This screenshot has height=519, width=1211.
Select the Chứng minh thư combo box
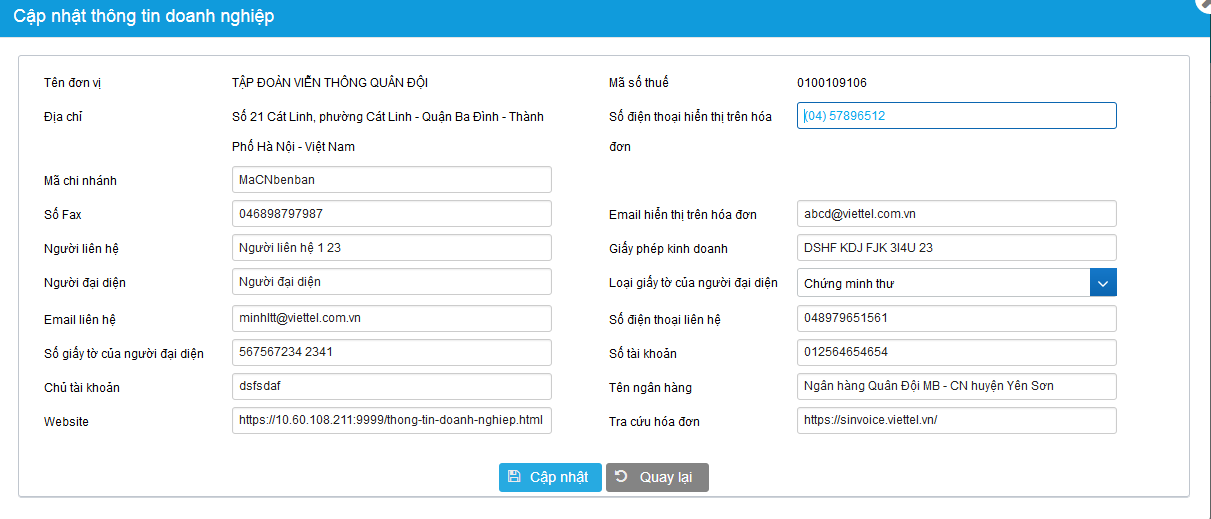tap(943, 283)
